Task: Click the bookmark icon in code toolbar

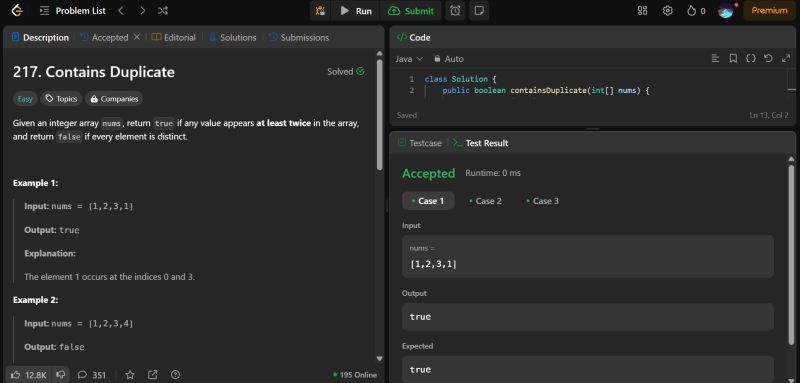Action: tap(733, 59)
